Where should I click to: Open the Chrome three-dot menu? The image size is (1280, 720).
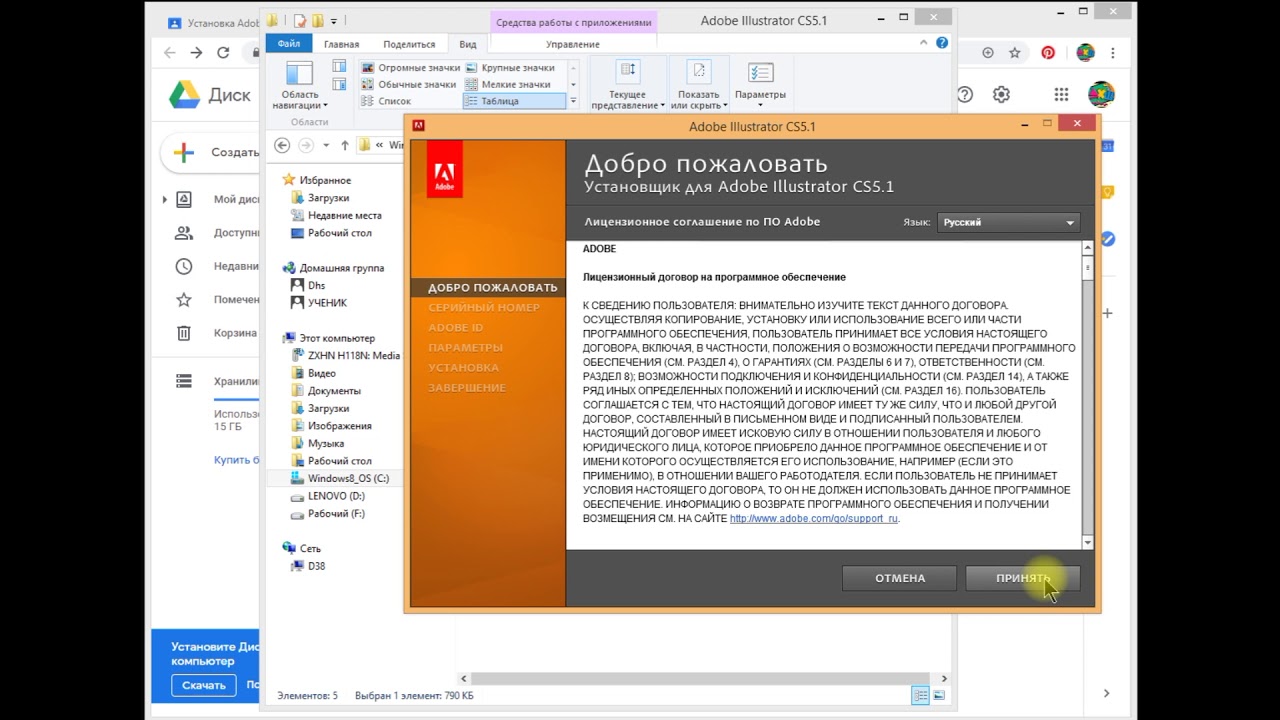[x=1113, y=53]
